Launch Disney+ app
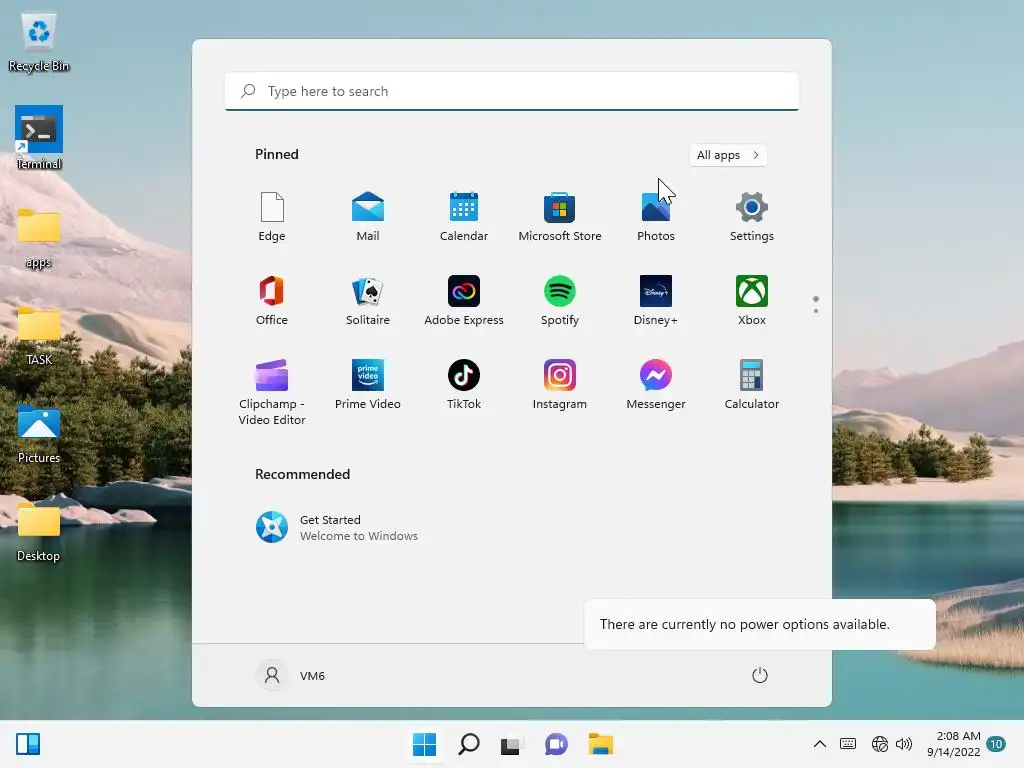 click(x=656, y=301)
